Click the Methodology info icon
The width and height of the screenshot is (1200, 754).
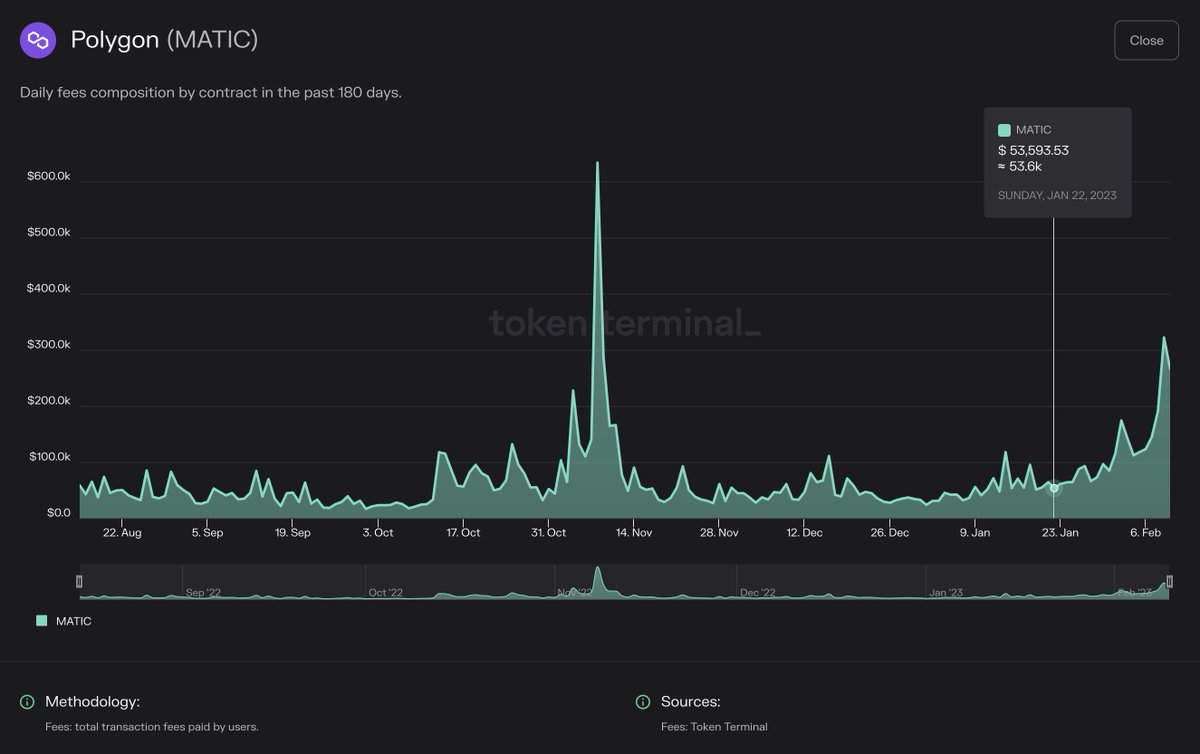(x=27, y=702)
